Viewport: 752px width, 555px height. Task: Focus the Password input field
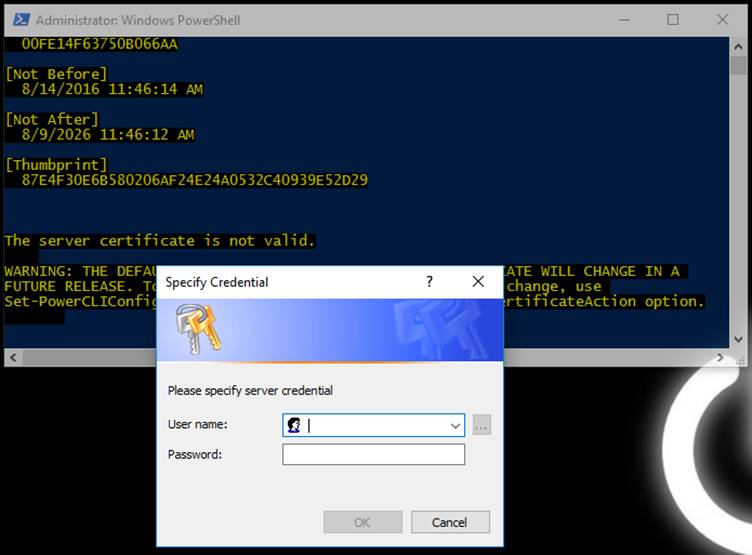(373, 454)
